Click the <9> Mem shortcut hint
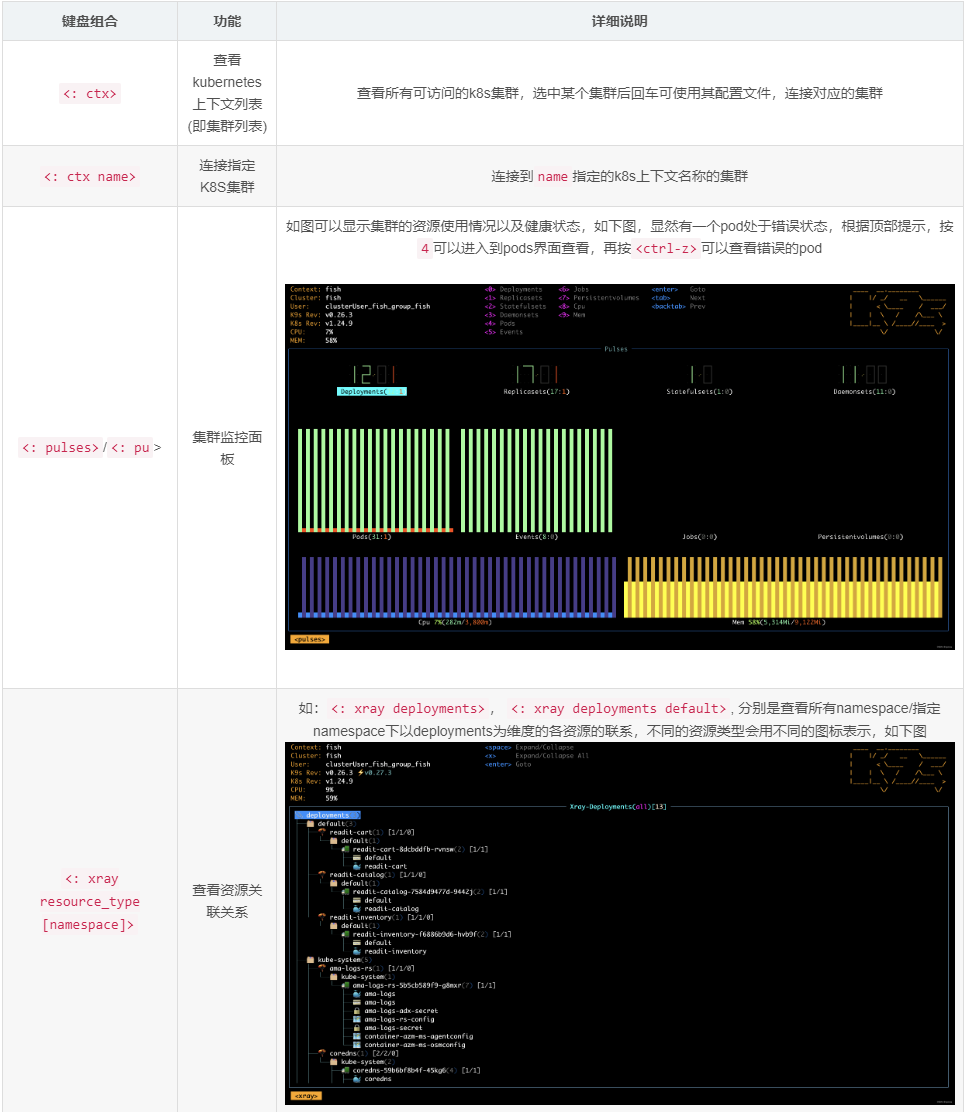Screen dimensions: 965x1112 (x=572, y=315)
